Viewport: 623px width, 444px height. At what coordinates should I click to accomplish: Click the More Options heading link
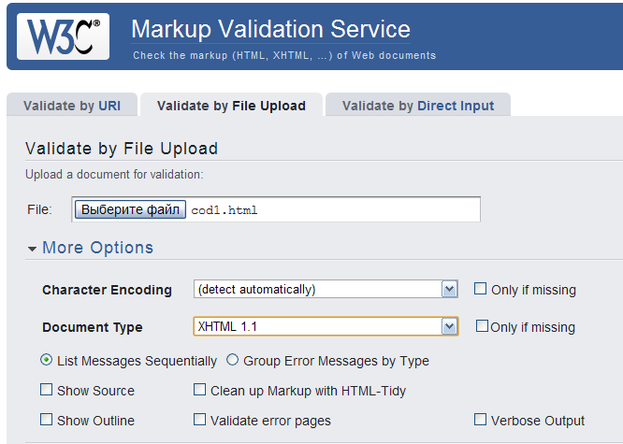(98, 248)
